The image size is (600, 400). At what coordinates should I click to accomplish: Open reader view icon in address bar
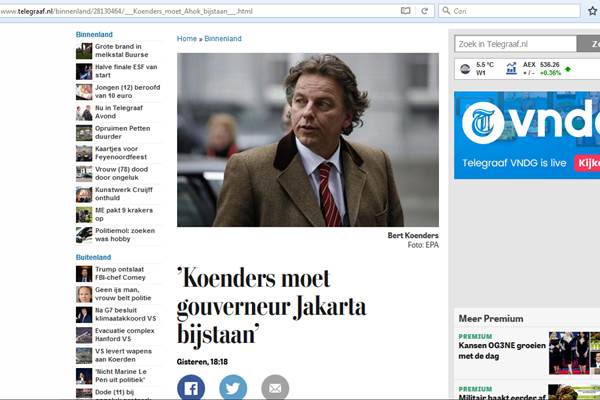click(405, 11)
